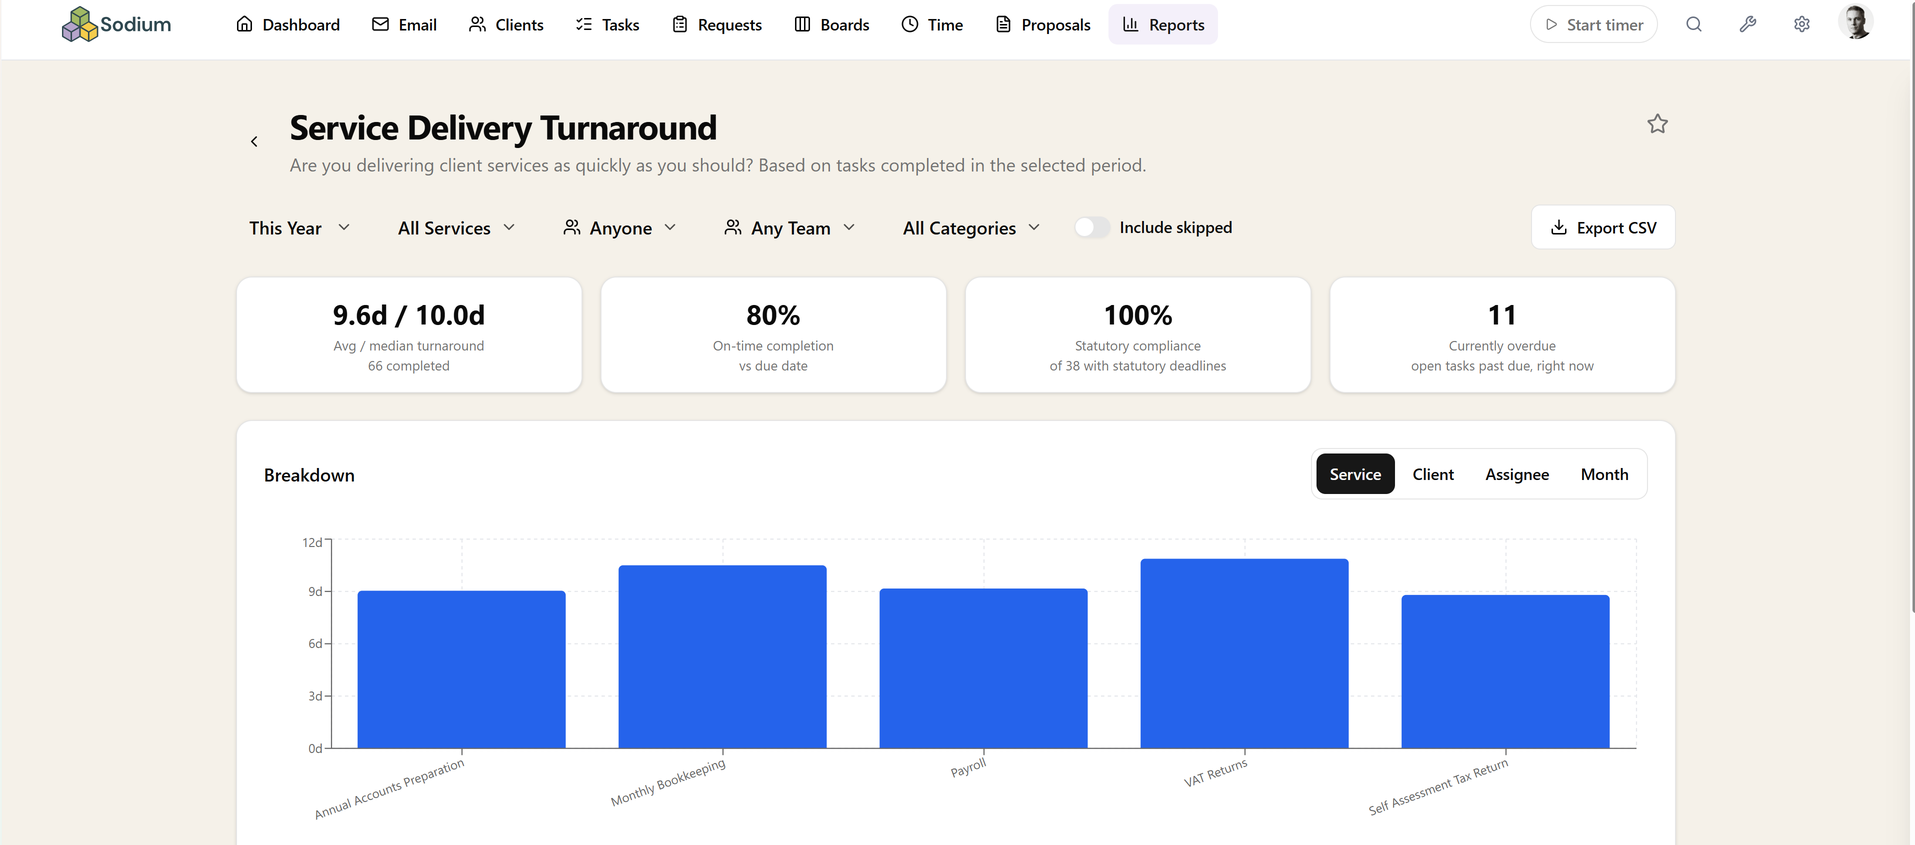Click the Sodium logo

click(116, 24)
